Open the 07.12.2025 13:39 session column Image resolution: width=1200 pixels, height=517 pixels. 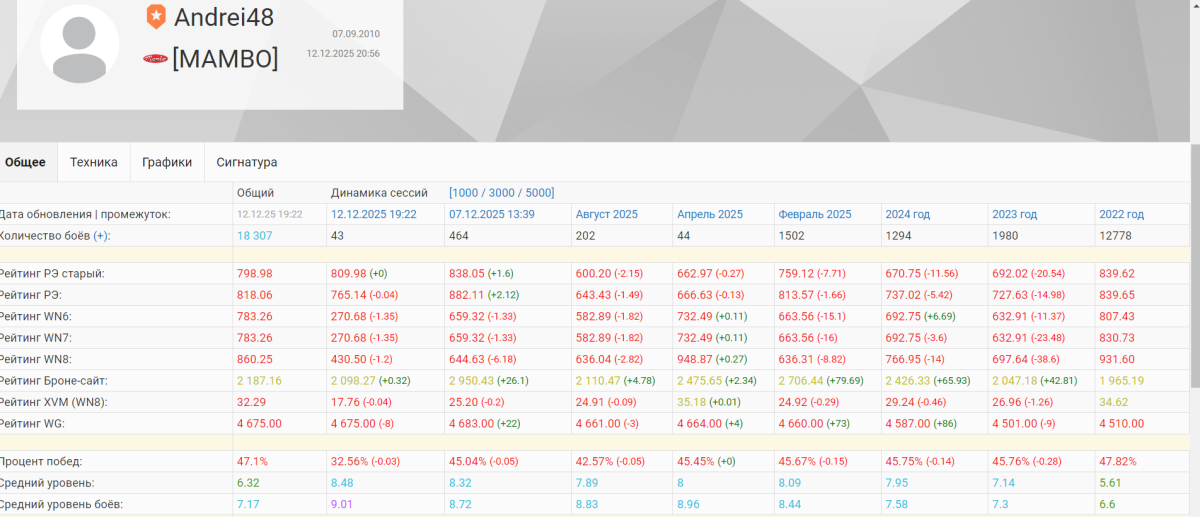click(x=492, y=214)
